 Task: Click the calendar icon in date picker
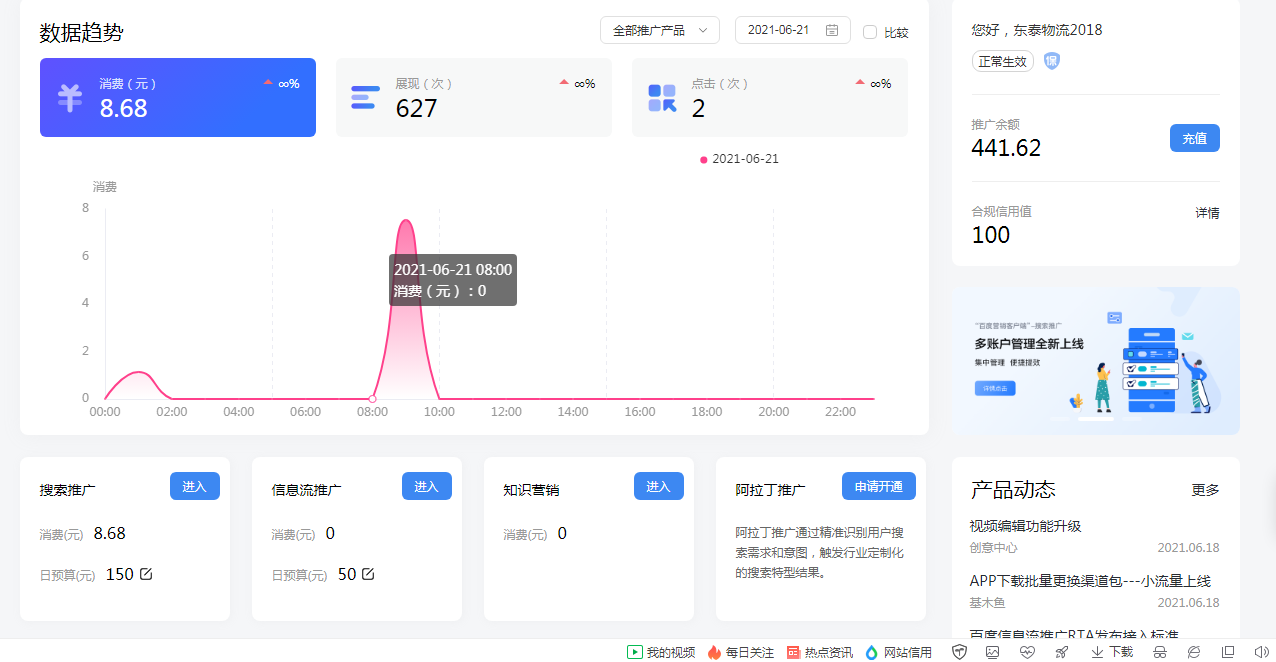832,30
